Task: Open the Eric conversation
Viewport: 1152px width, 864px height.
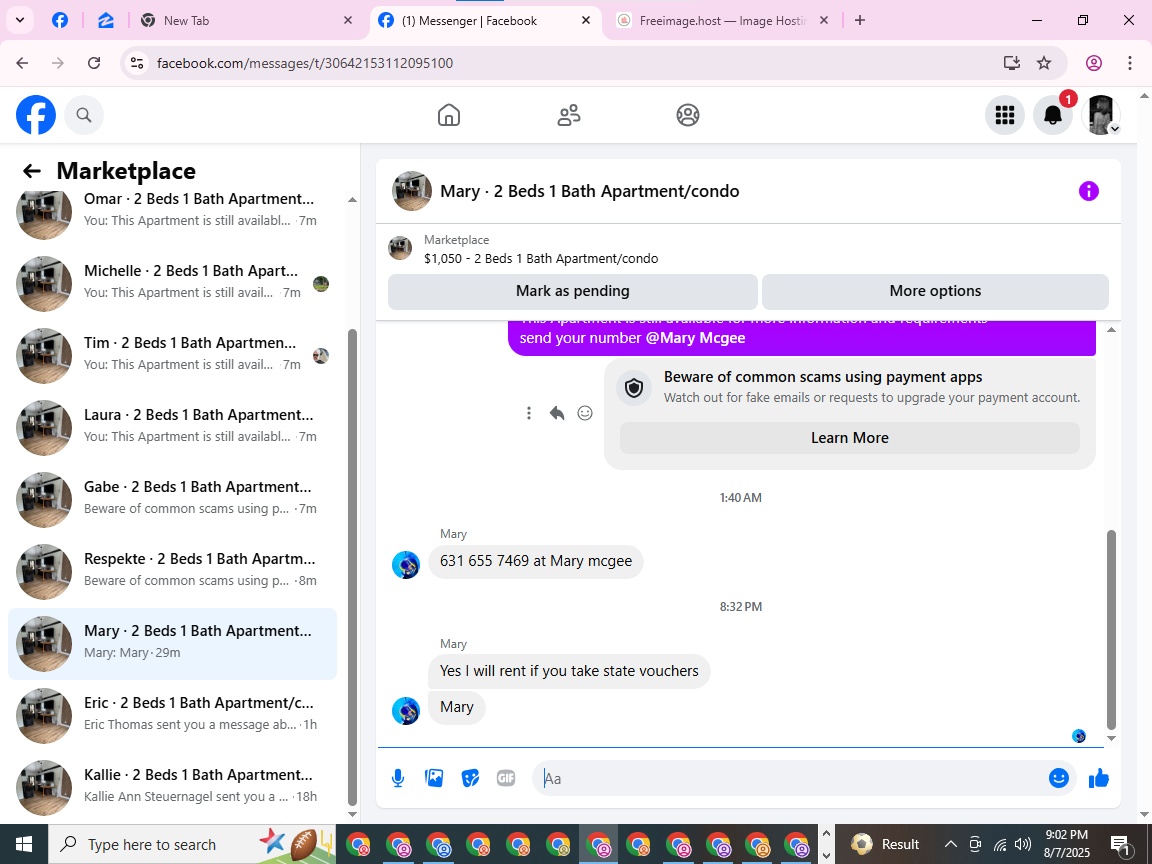Action: click(172, 716)
